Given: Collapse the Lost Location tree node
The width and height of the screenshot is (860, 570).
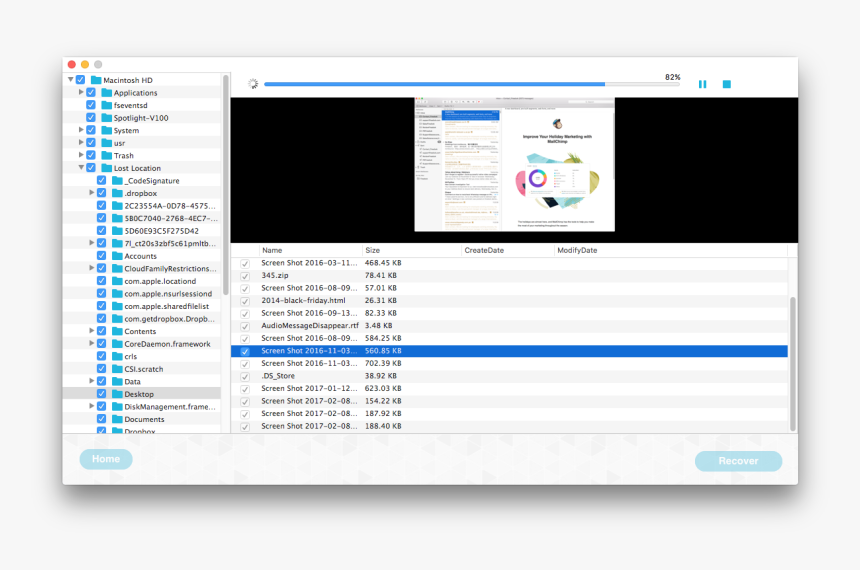Looking at the screenshot, I should [81, 168].
